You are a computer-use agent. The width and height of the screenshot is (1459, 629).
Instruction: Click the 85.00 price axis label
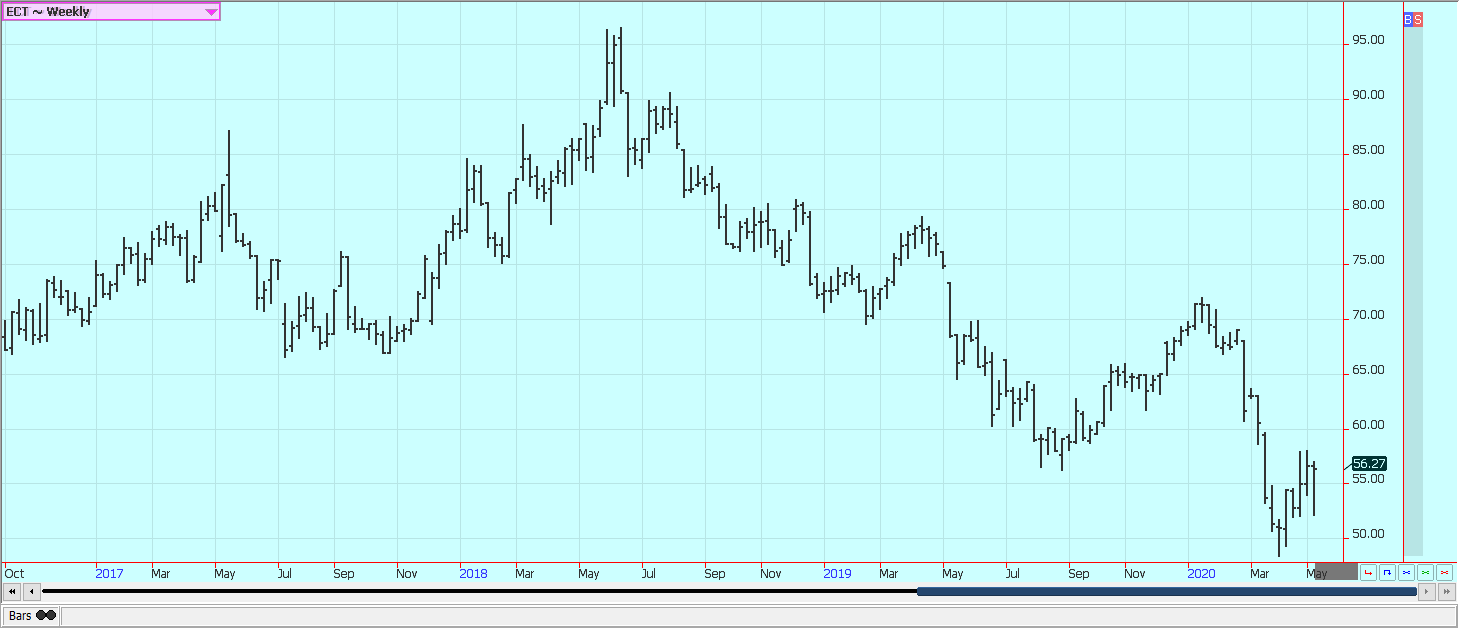(x=1369, y=150)
